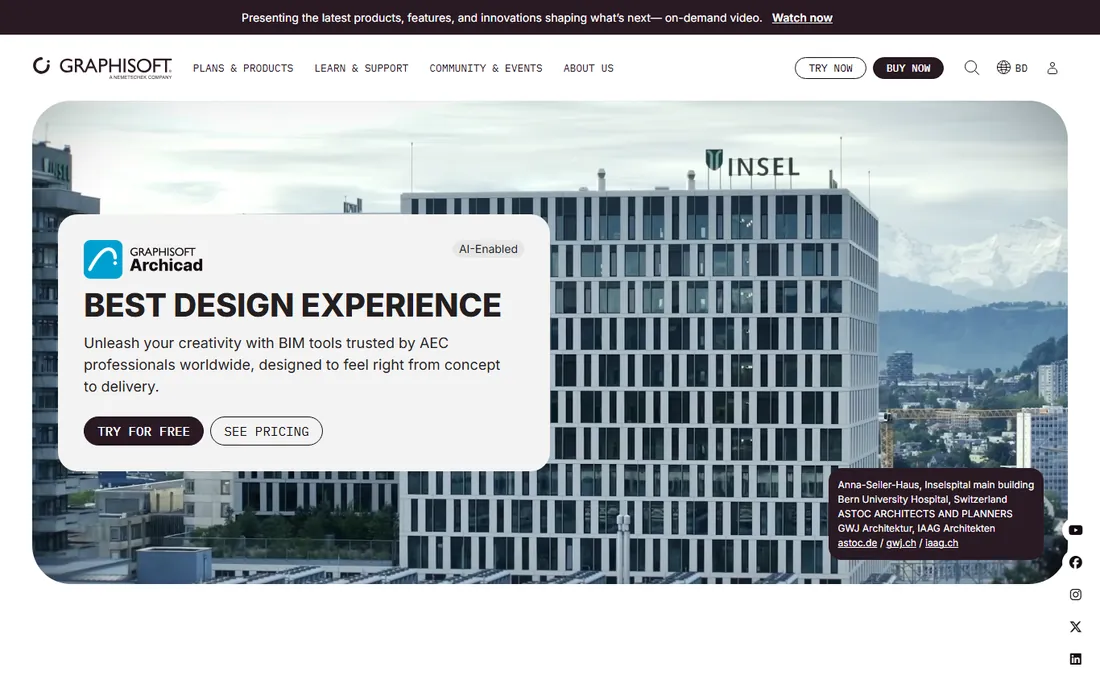Click the Buy Now header button
This screenshot has width=1100, height=688.
[908, 68]
